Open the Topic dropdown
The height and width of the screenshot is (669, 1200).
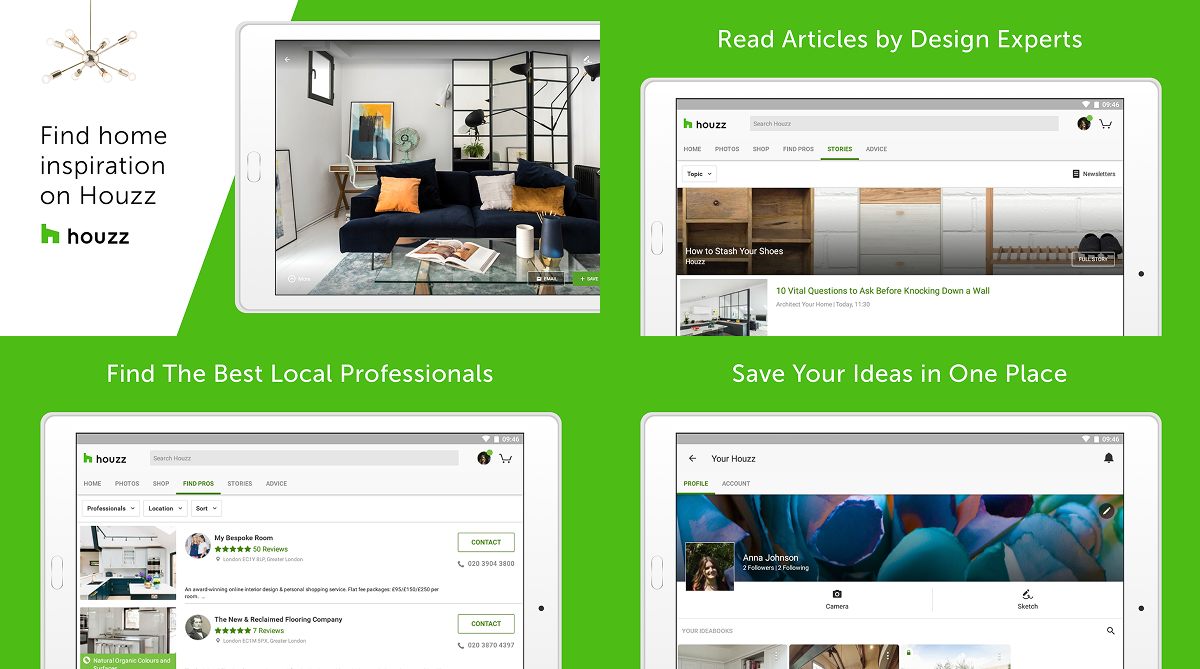pos(699,174)
